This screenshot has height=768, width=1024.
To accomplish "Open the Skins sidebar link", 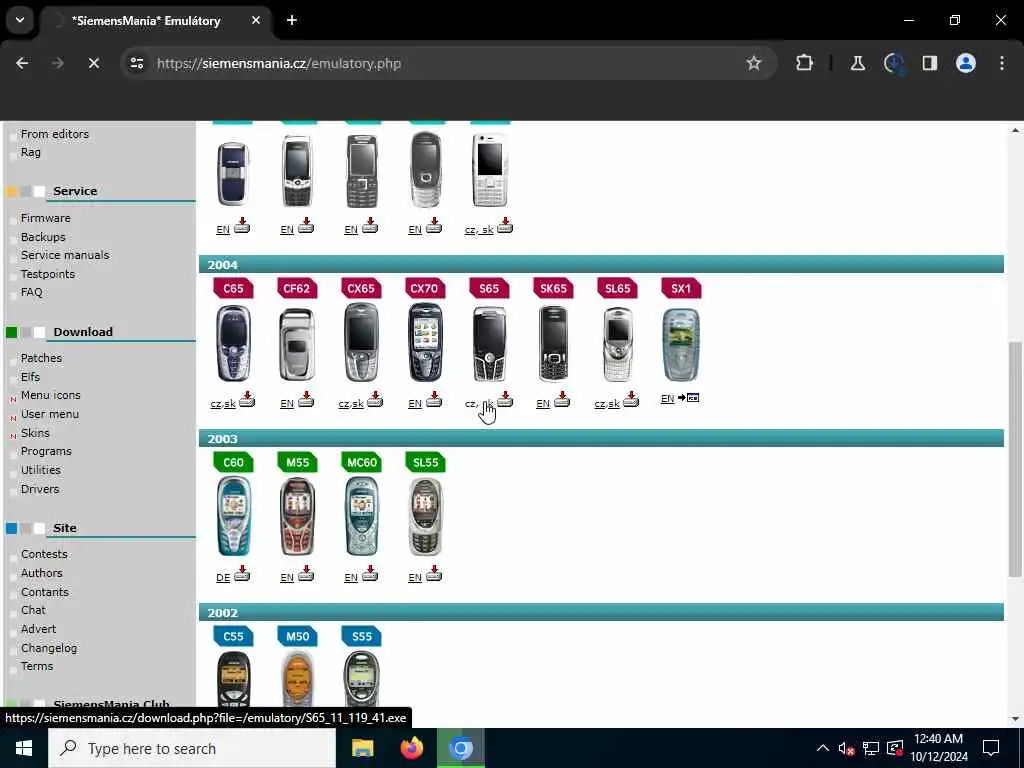I will tap(35, 433).
